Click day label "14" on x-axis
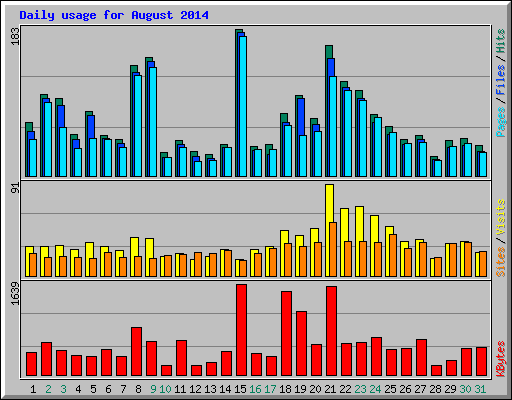Screen dimensions: 512x400 pyautogui.click(x=225, y=389)
